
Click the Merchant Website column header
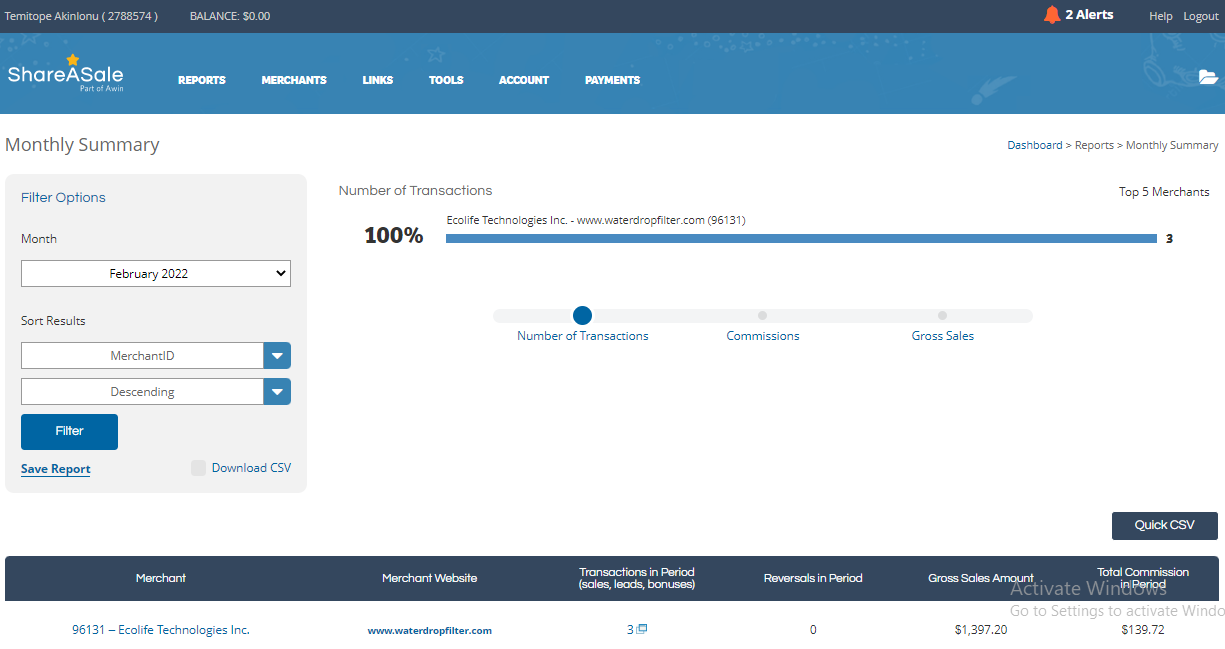pyautogui.click(x=430, y=578)
